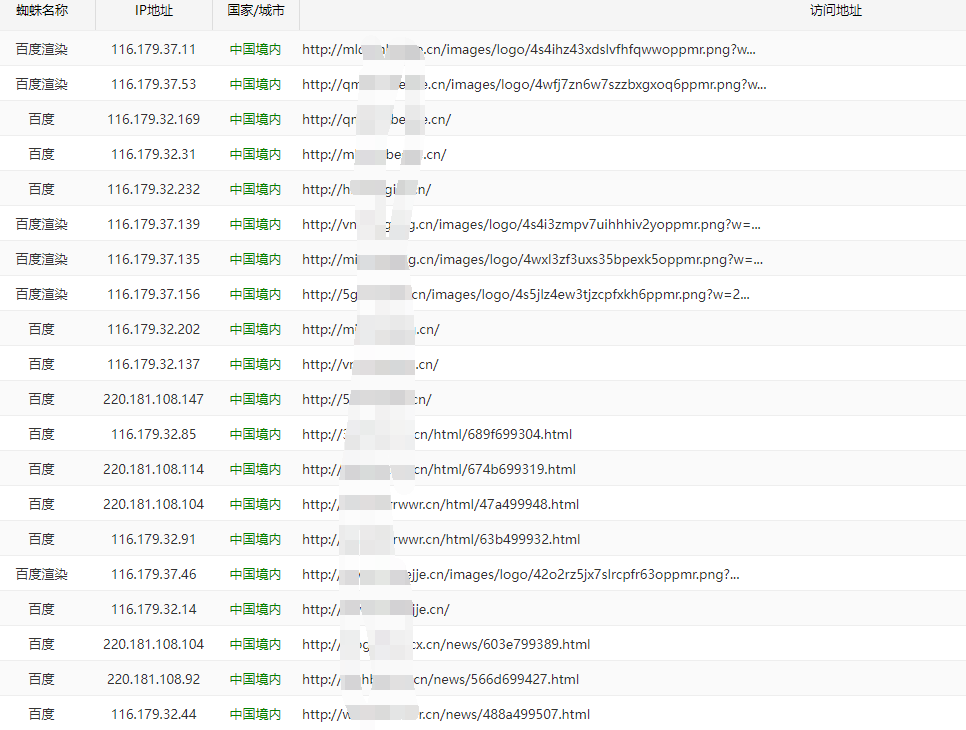Screen dimensions: 966x730
Task: Click 百度 in the 220.181.108.147 row
Action: [42, 399]
